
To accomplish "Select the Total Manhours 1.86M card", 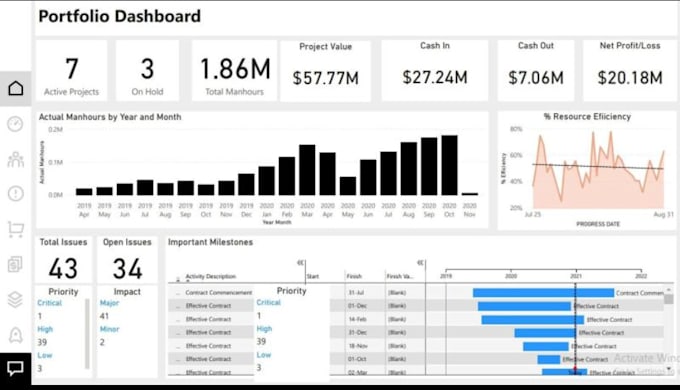I will click(x=235, y=71).
